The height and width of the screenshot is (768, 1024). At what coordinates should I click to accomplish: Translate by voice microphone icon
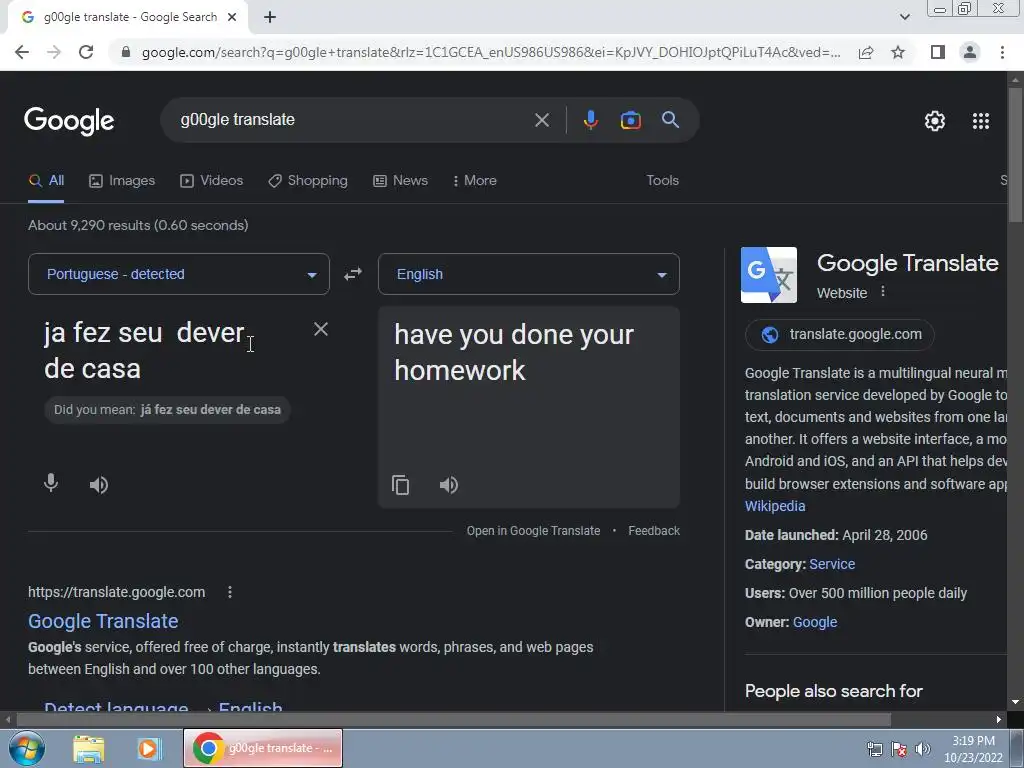[51, 483]
